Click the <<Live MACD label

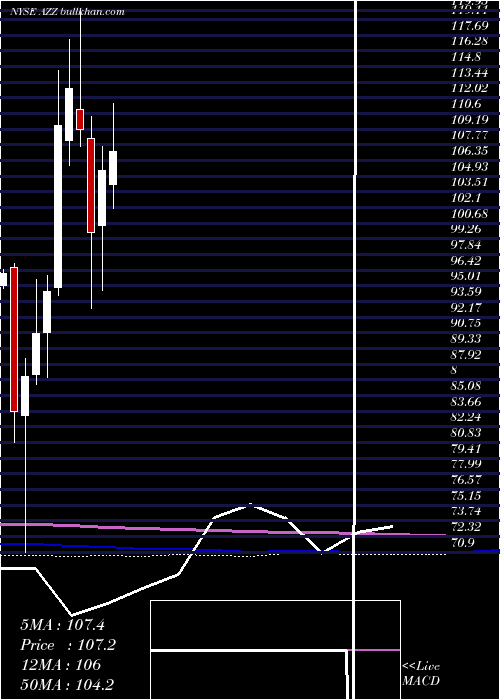(x=421, y=673)
